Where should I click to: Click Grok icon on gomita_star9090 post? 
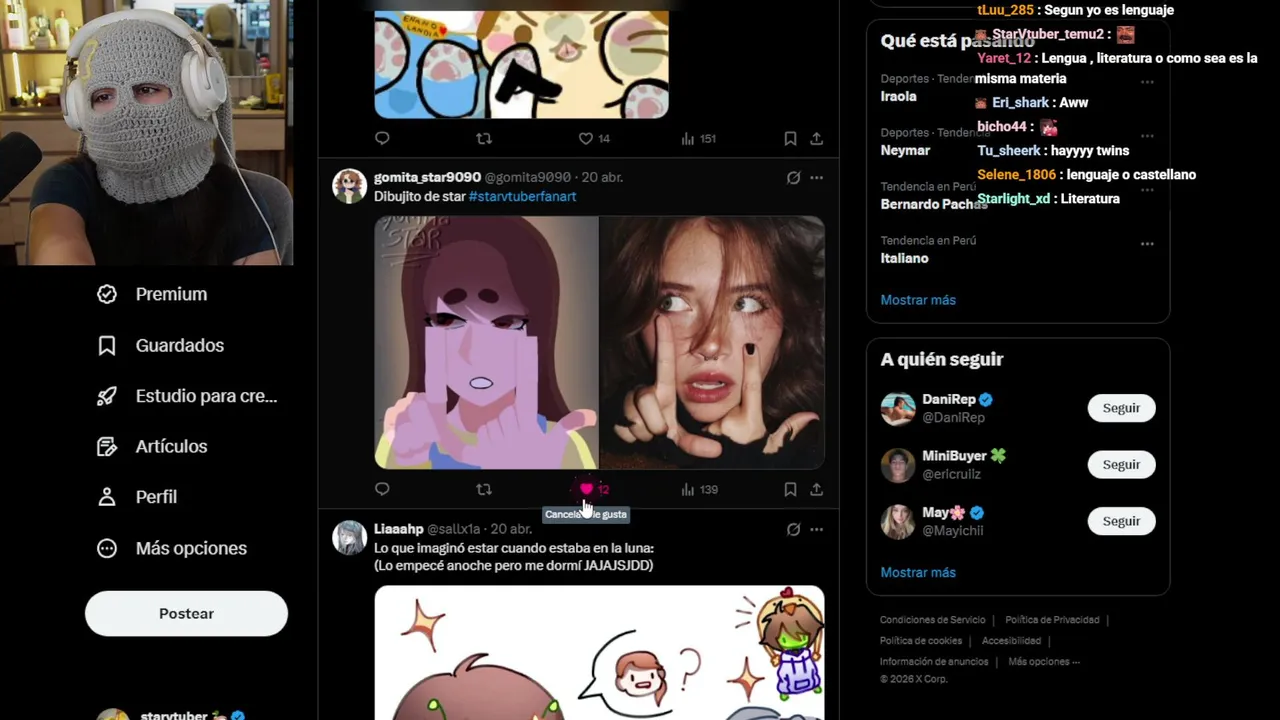pos(793,178)
